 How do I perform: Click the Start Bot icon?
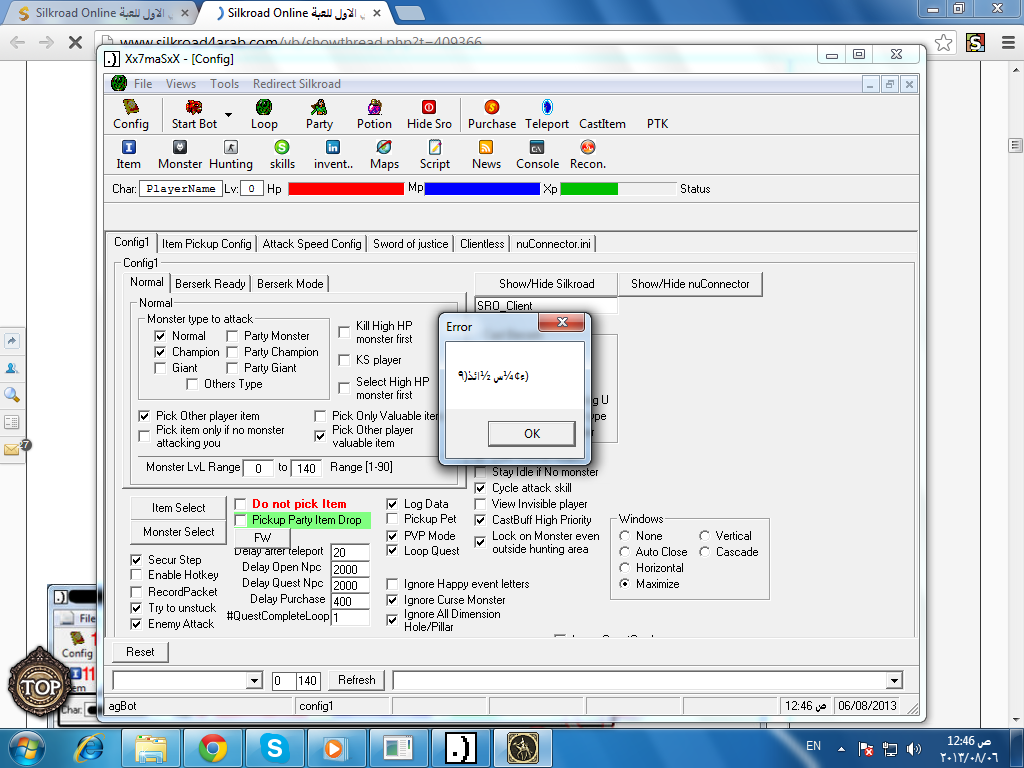tap(194, 114)
